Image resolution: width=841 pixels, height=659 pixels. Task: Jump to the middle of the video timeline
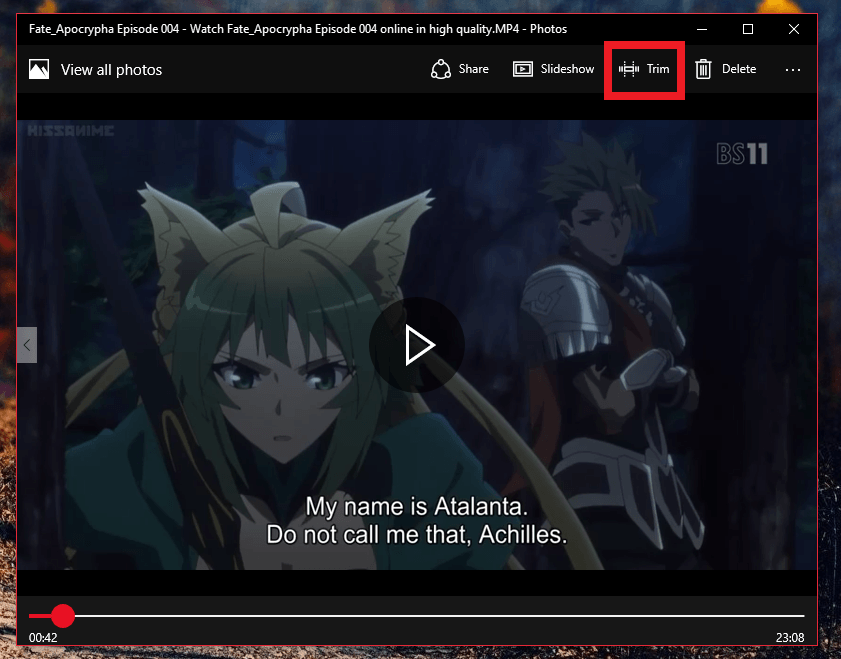pyautogui.click(x=417, y=616)
